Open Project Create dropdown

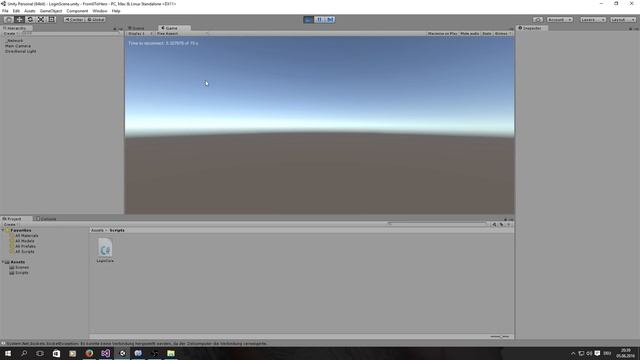tap(10, 224)
